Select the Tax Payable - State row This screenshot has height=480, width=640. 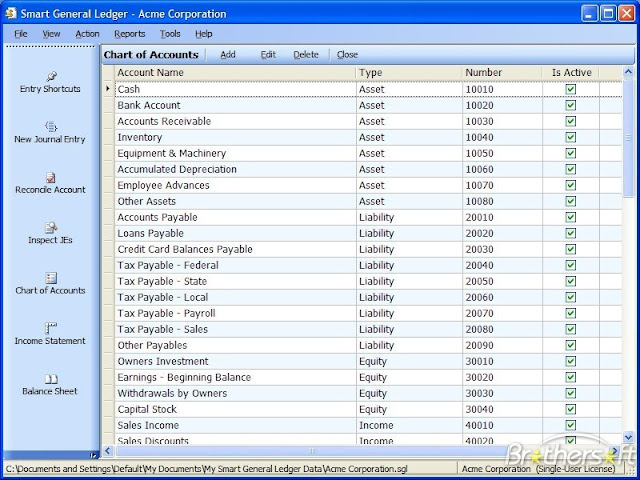[369, 281]
